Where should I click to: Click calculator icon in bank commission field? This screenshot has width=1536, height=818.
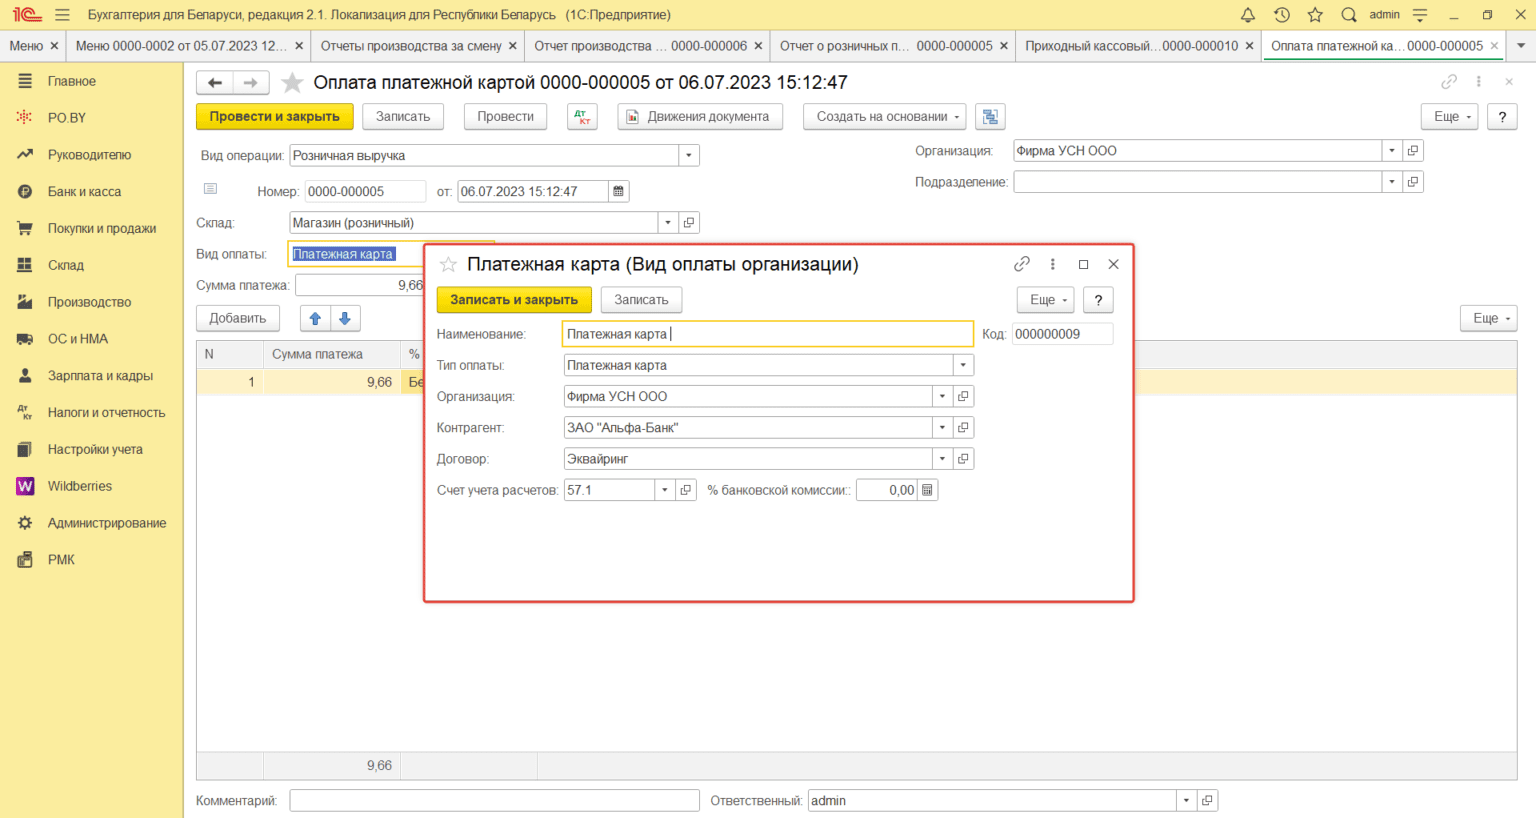pyautogui.click(x=927, y=490)
